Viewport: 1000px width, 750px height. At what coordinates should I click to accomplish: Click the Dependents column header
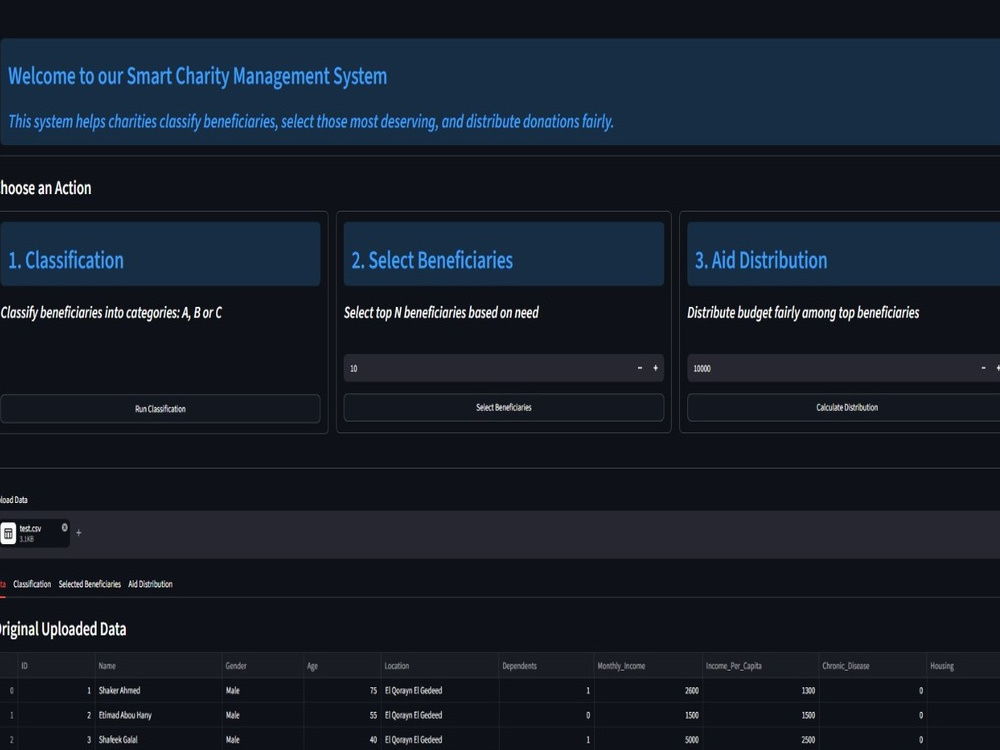tap(547, 666)
